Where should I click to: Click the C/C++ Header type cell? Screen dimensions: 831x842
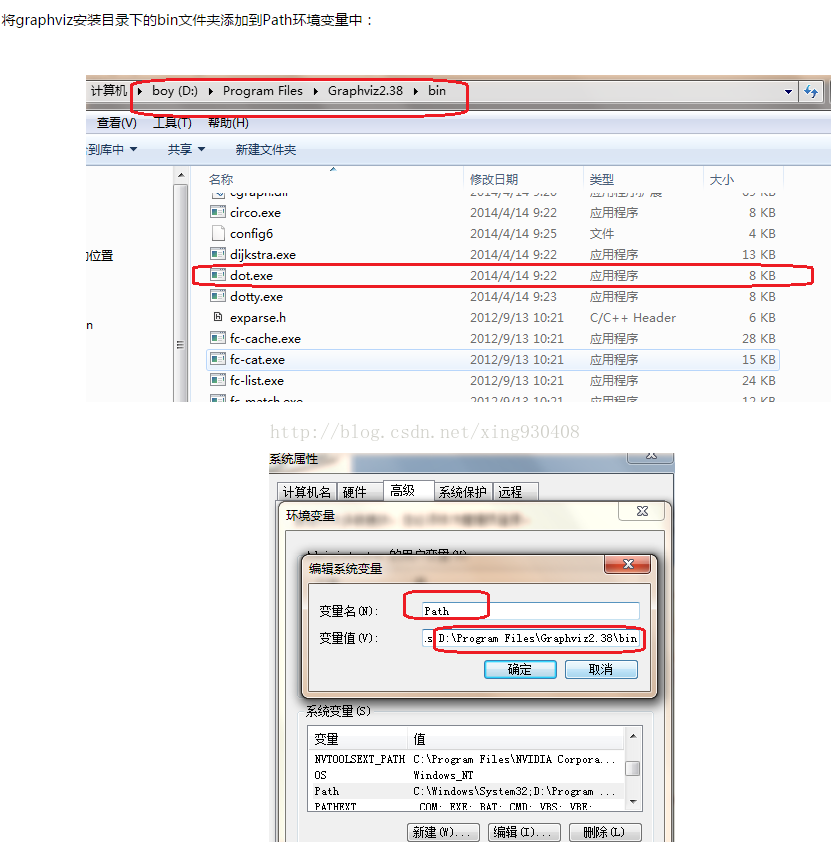point(632,317)
